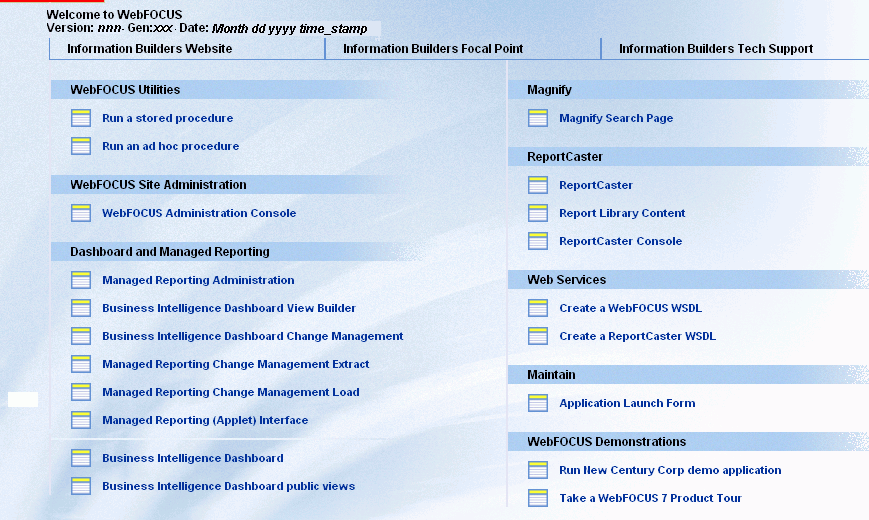Open the Run a stored procedure link
The width and height of the screenshot is (869, 520).
click(167, 118)
